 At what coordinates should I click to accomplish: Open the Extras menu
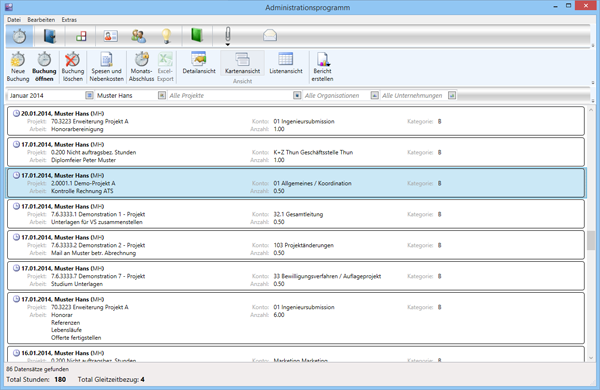69,20
